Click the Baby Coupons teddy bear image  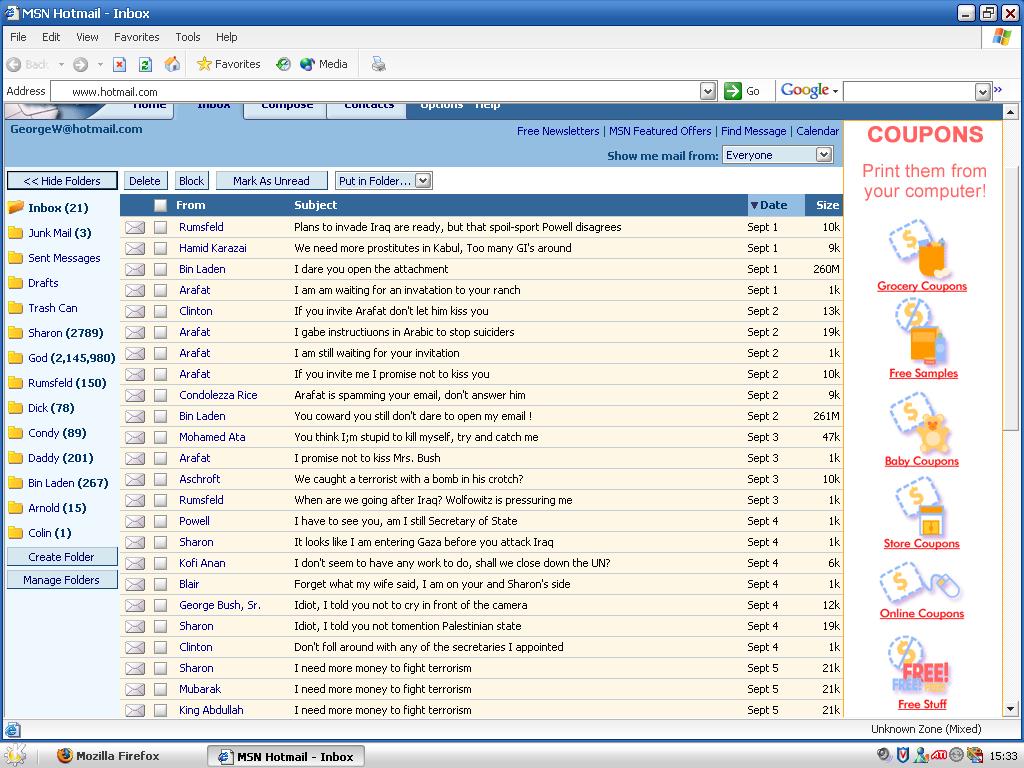(x=920, y=422)
